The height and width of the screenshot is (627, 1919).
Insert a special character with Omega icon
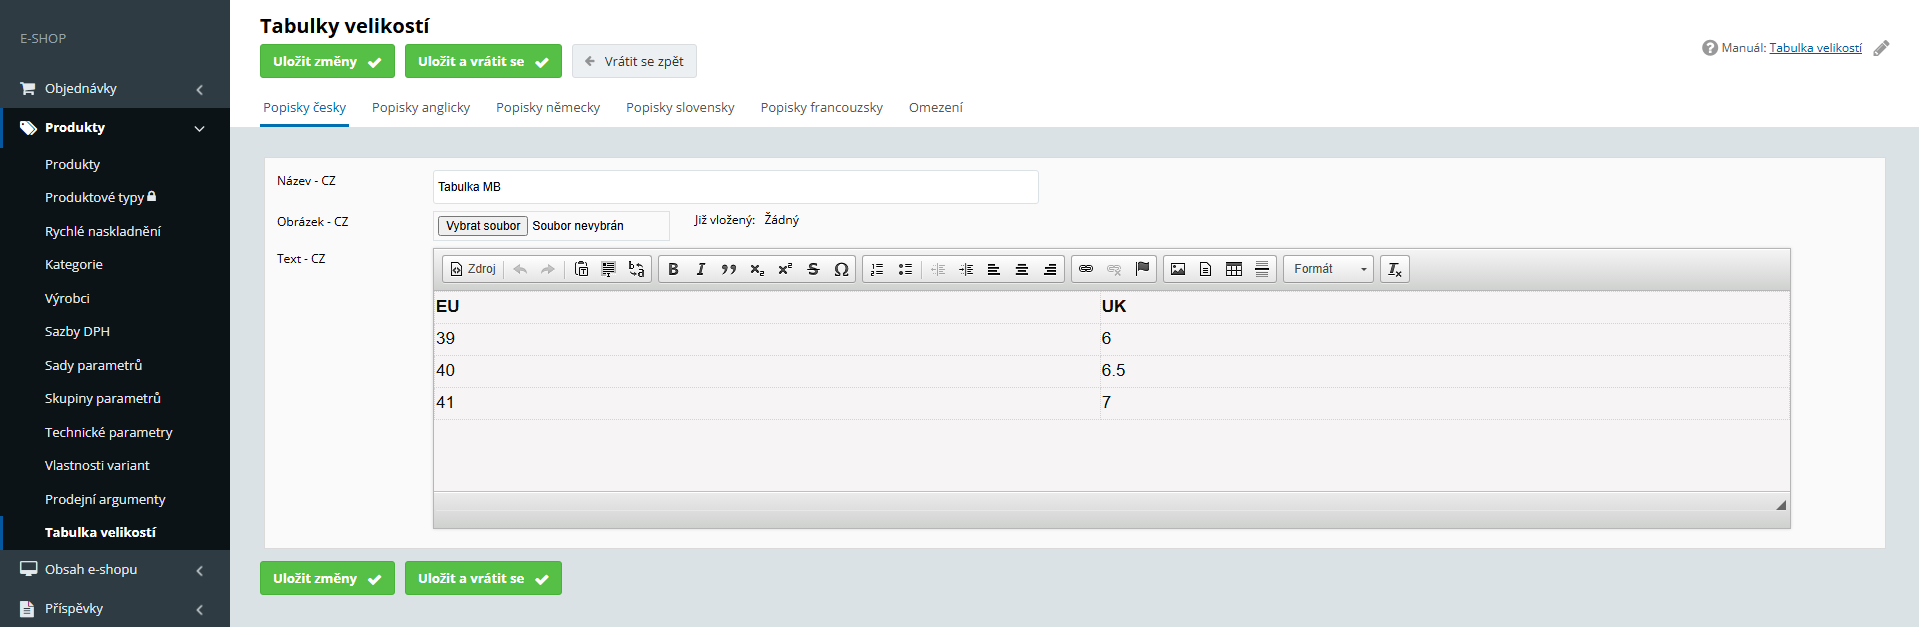click(x=841, y=269)
